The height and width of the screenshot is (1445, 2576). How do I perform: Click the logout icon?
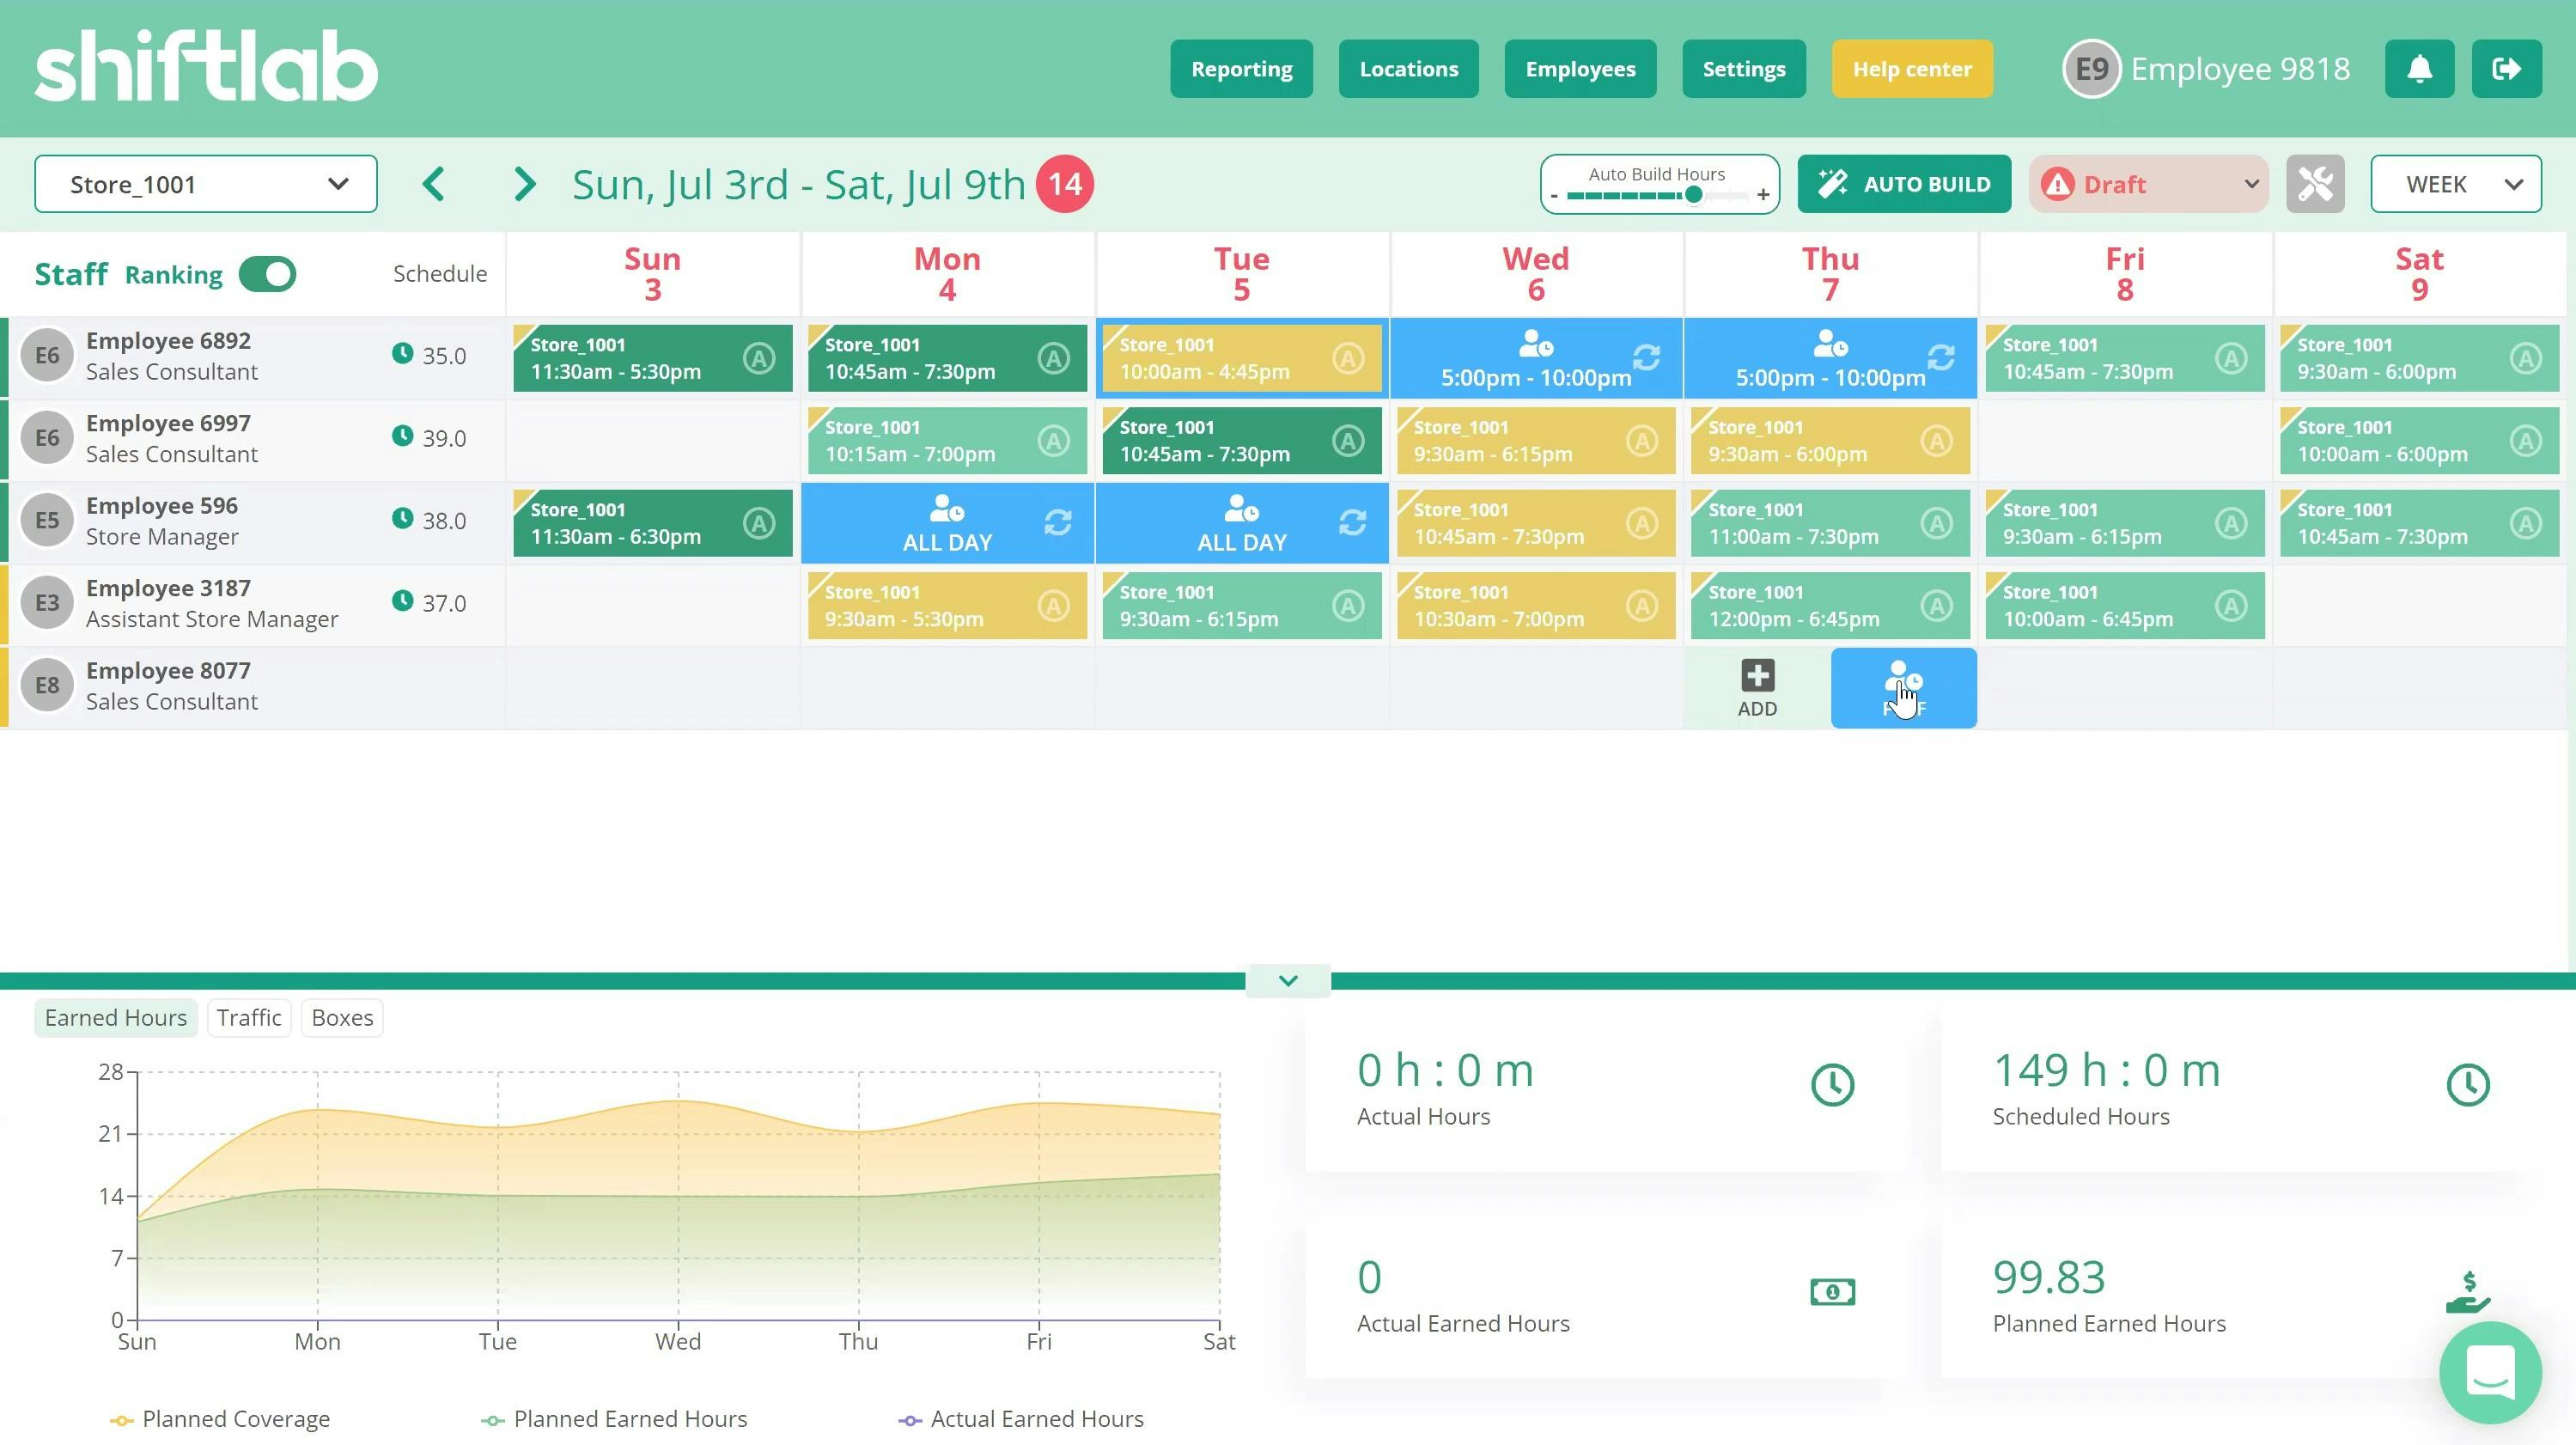2505,69
